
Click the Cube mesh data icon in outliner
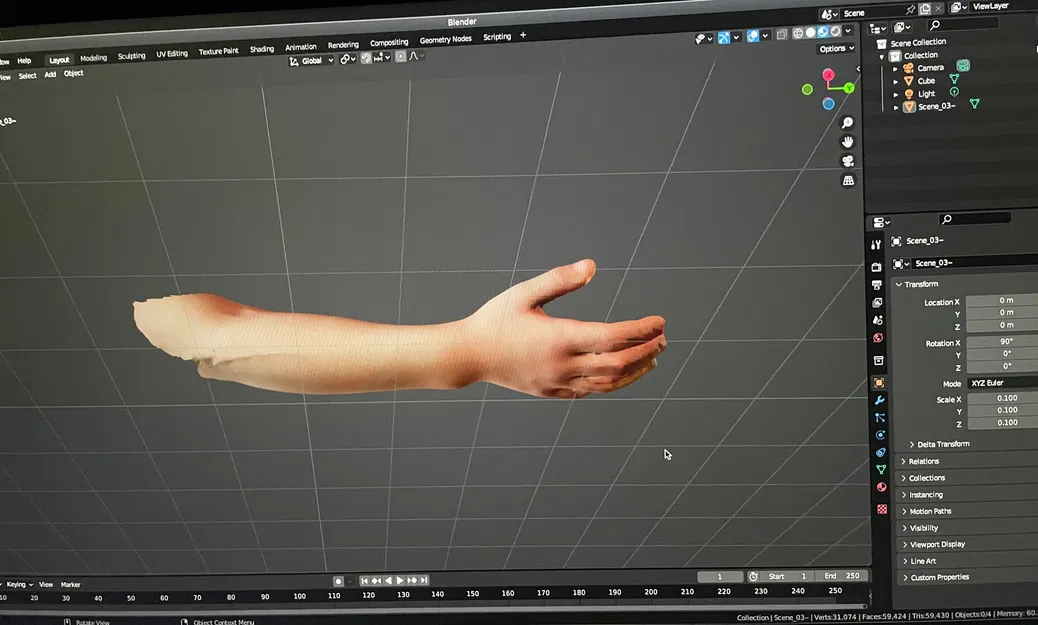[954, 79]
